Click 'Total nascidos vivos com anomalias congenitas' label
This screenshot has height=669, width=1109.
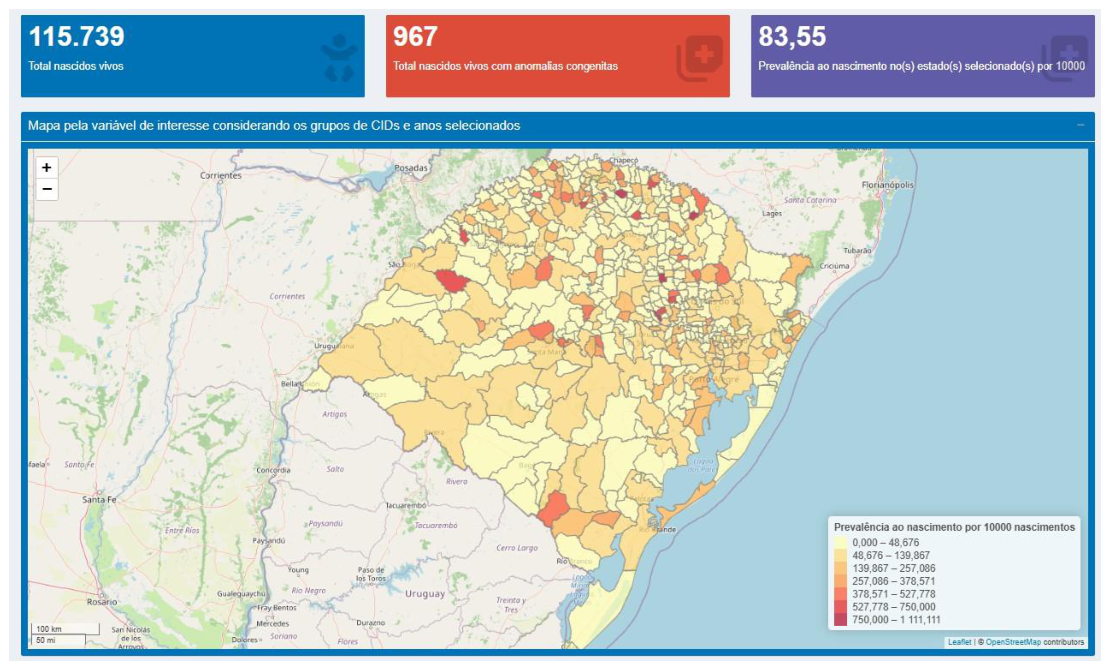tap(506, 66)
